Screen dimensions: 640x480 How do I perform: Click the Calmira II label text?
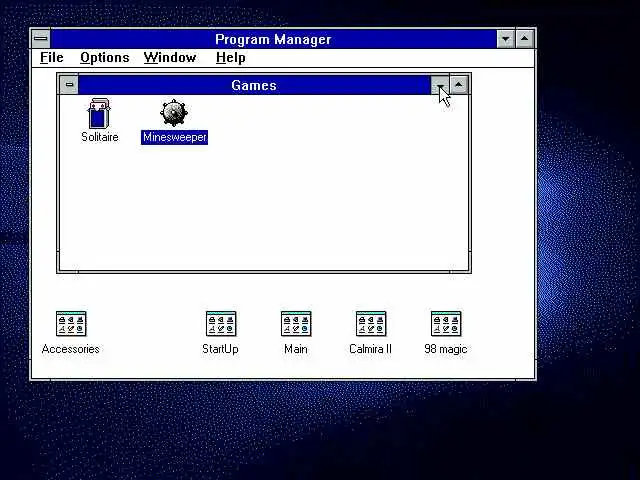[371, 349]
